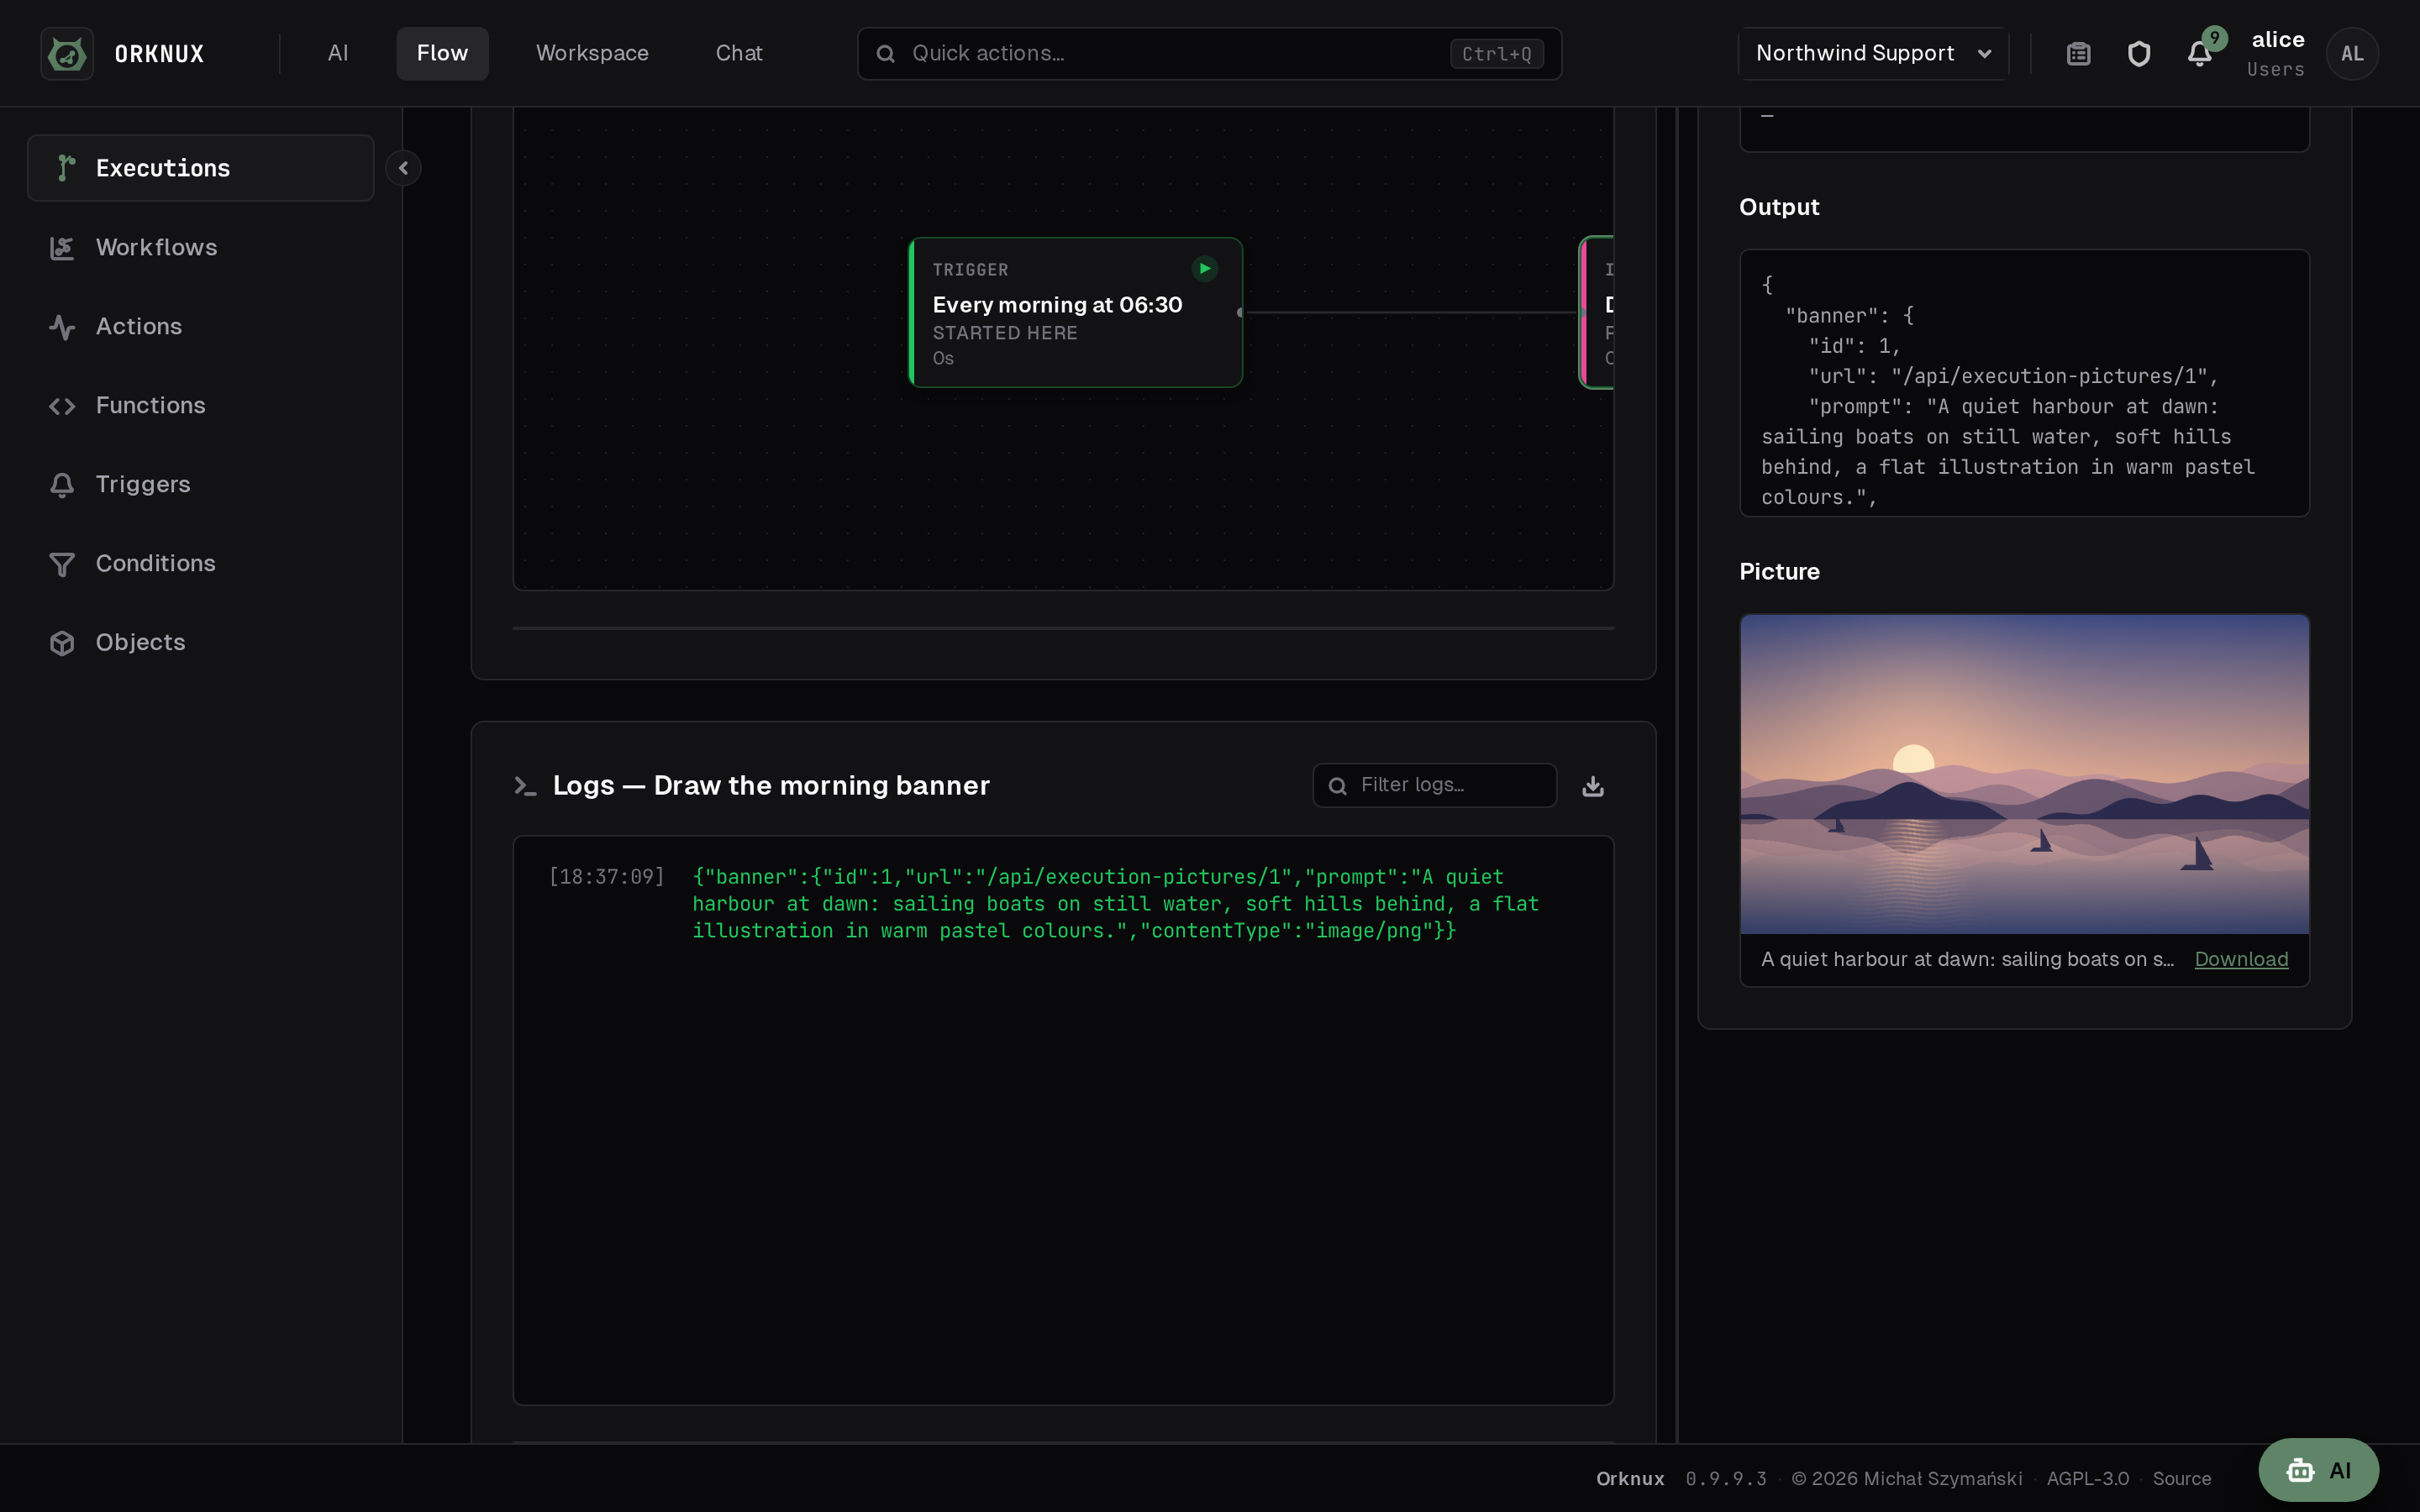
Task: Click the 'Picture' section heading
Action: pyautogui.click(x=1779, y=571)
